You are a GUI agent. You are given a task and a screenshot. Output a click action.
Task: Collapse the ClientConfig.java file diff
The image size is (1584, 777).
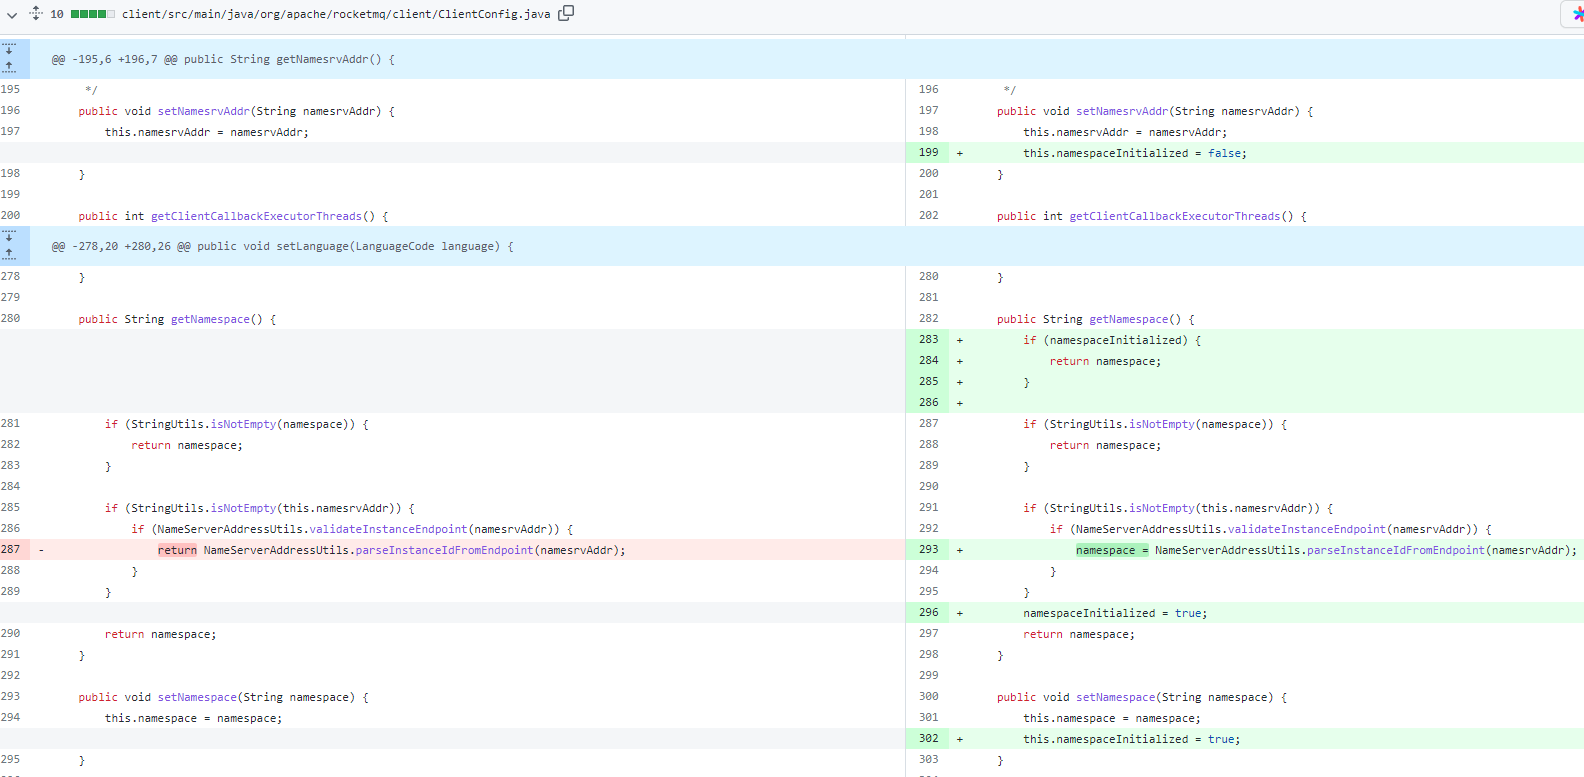click(x=12, y=14)
